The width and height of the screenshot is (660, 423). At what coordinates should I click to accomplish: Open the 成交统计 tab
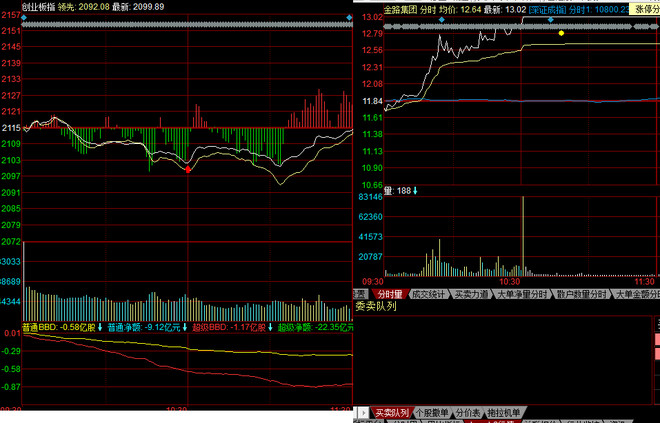pyautogui.click(x=426, y=294)
